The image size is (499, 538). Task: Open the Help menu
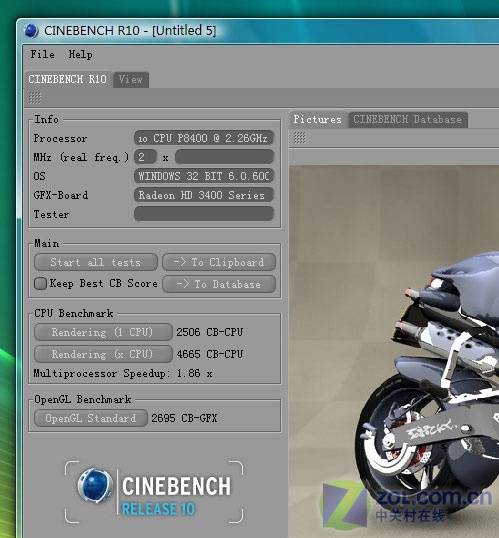tap(80, 54)
